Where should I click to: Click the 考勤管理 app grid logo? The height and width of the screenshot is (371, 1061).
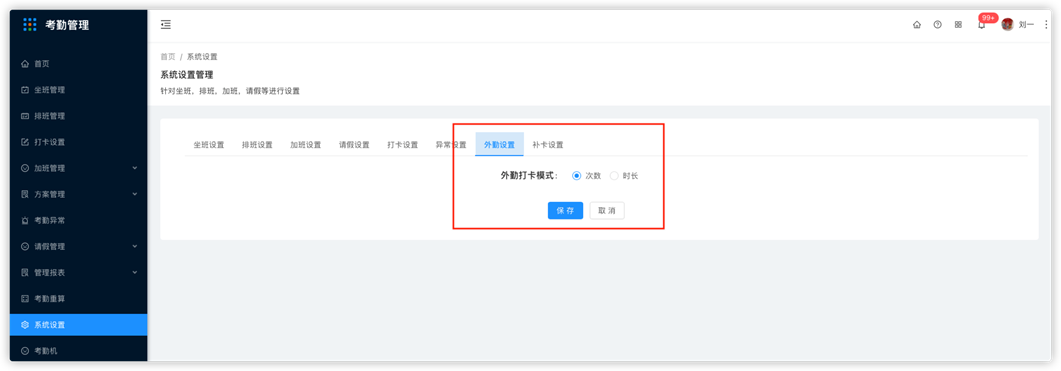point(30,25)
